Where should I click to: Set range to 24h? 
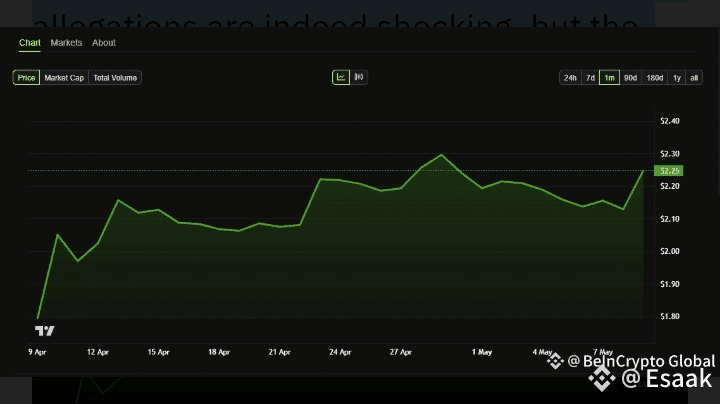coord(570,78)
